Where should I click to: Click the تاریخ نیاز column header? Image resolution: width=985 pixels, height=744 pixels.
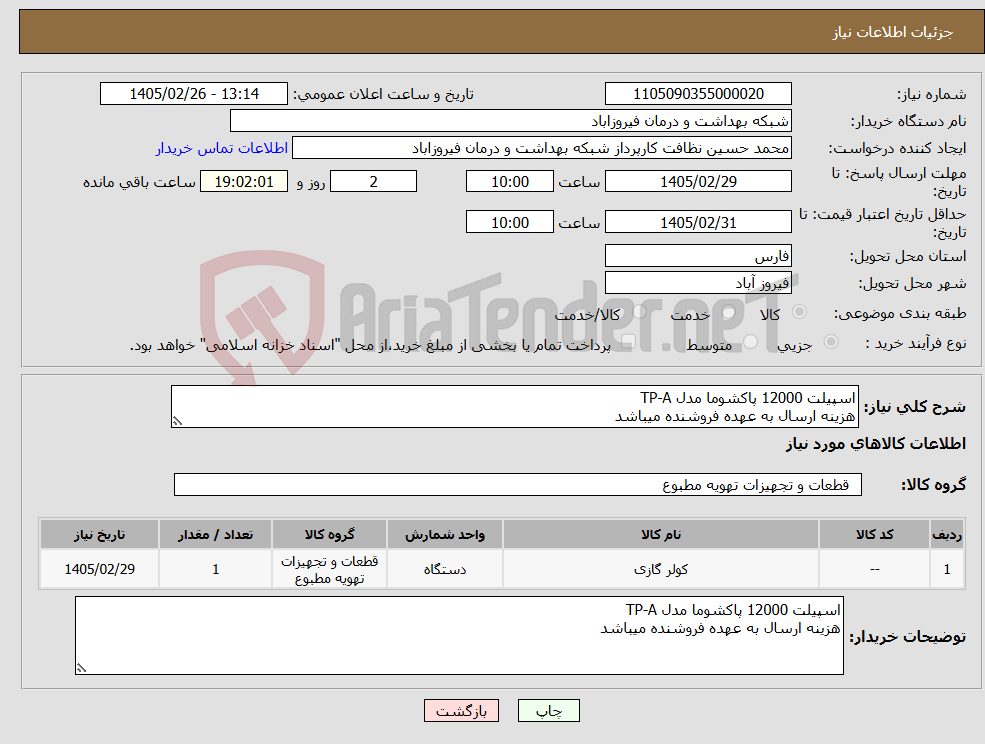[x=99, y=534]
